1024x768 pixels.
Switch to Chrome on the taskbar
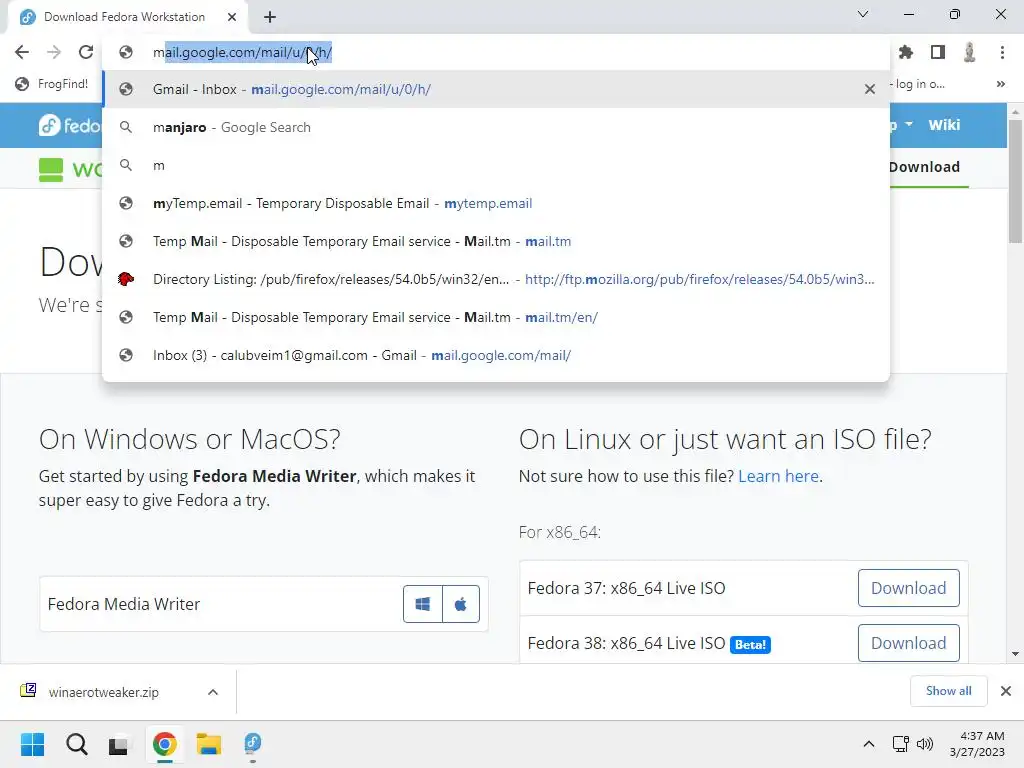point(165,744)
